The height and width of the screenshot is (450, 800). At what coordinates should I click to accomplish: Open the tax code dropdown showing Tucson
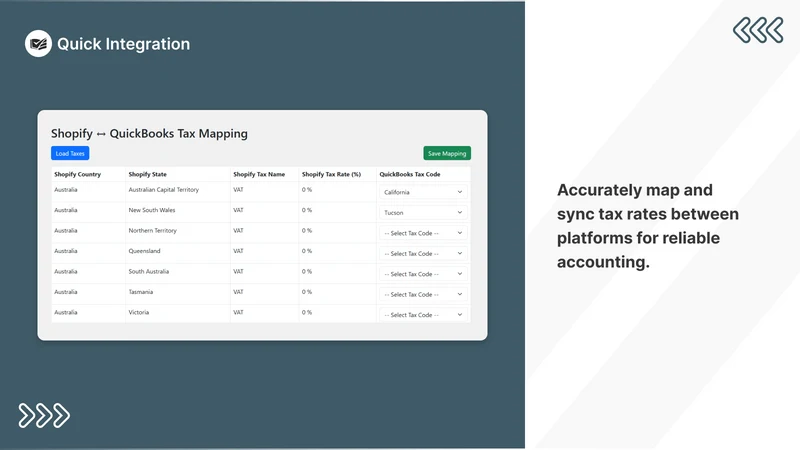tap(423, 213)
